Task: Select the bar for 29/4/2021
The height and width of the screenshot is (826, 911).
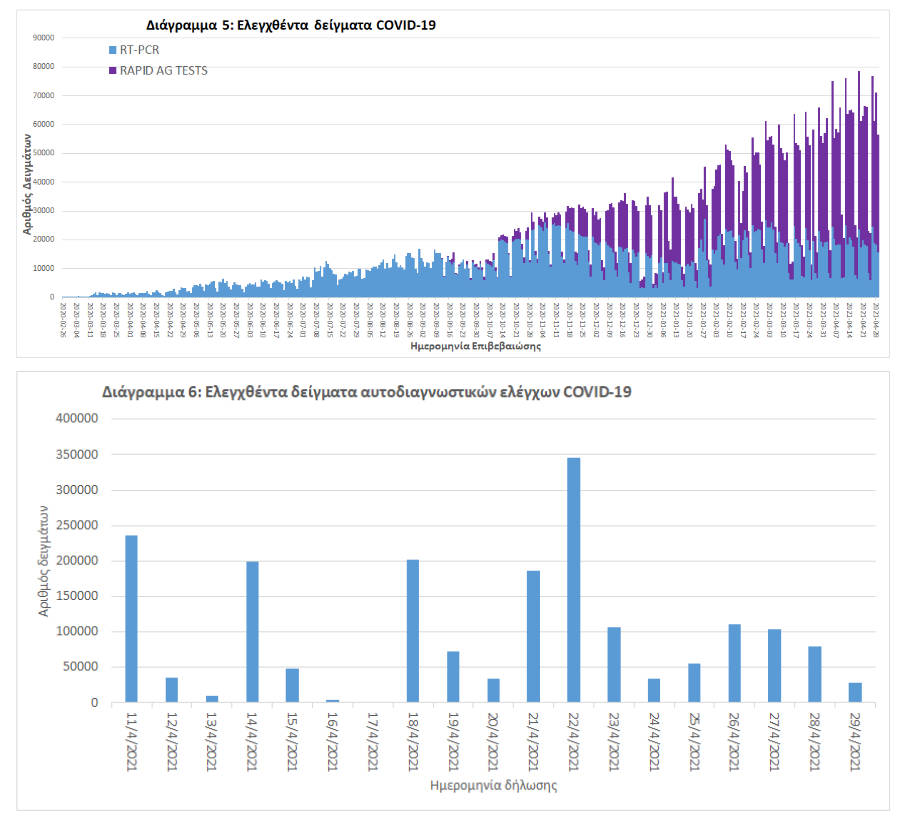Action: (x=855, y=692)
